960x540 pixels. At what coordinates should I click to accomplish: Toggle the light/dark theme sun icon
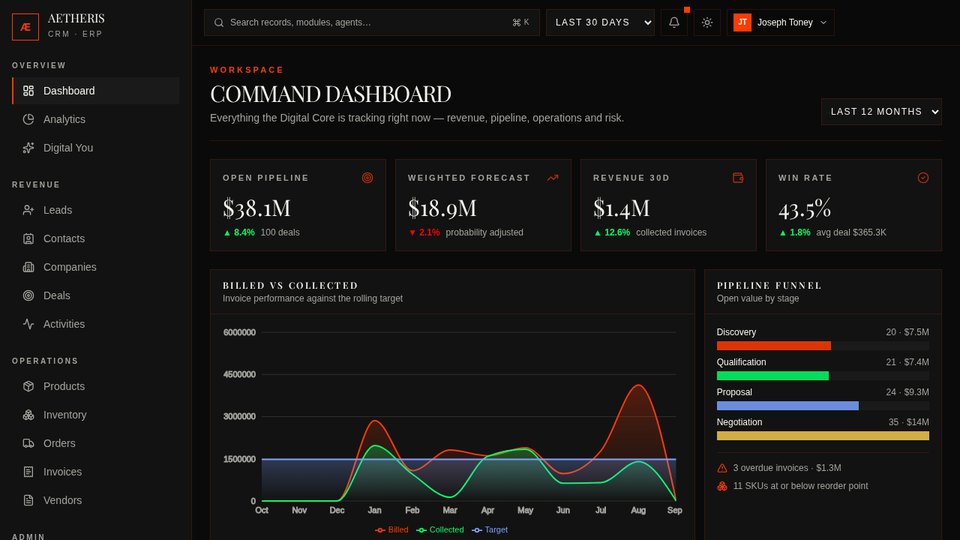pos(707,23)
